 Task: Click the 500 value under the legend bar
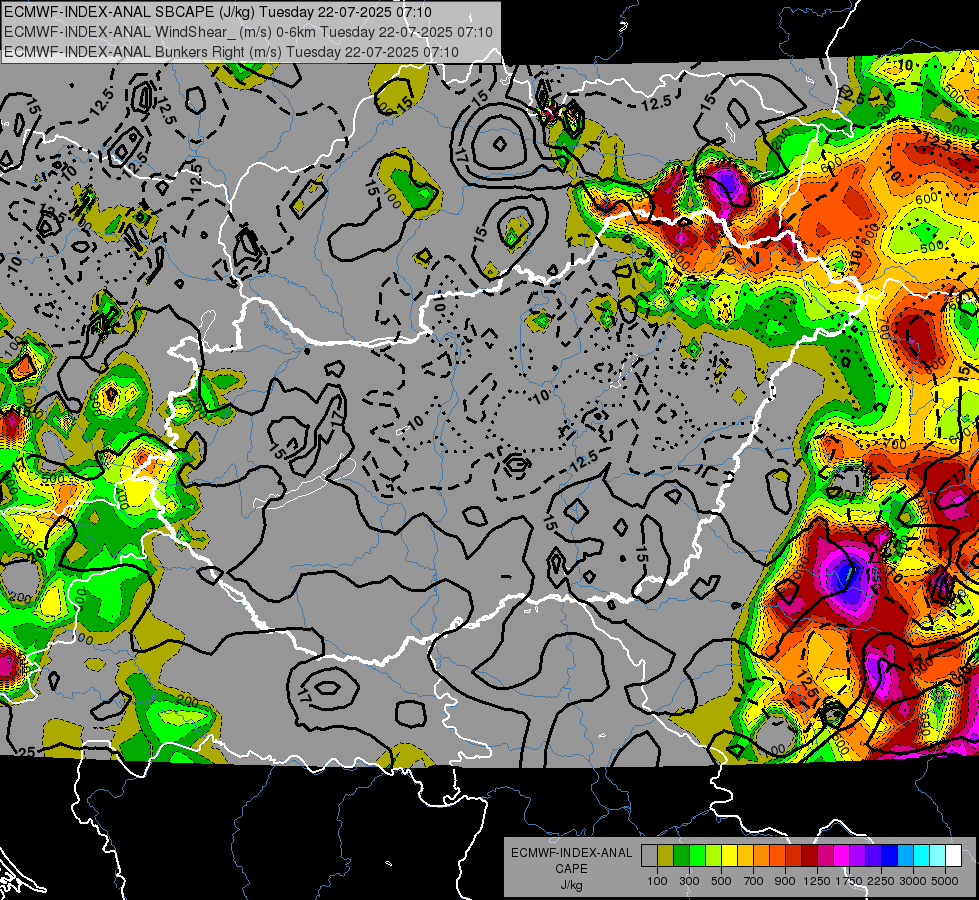(x=721, y=881)
